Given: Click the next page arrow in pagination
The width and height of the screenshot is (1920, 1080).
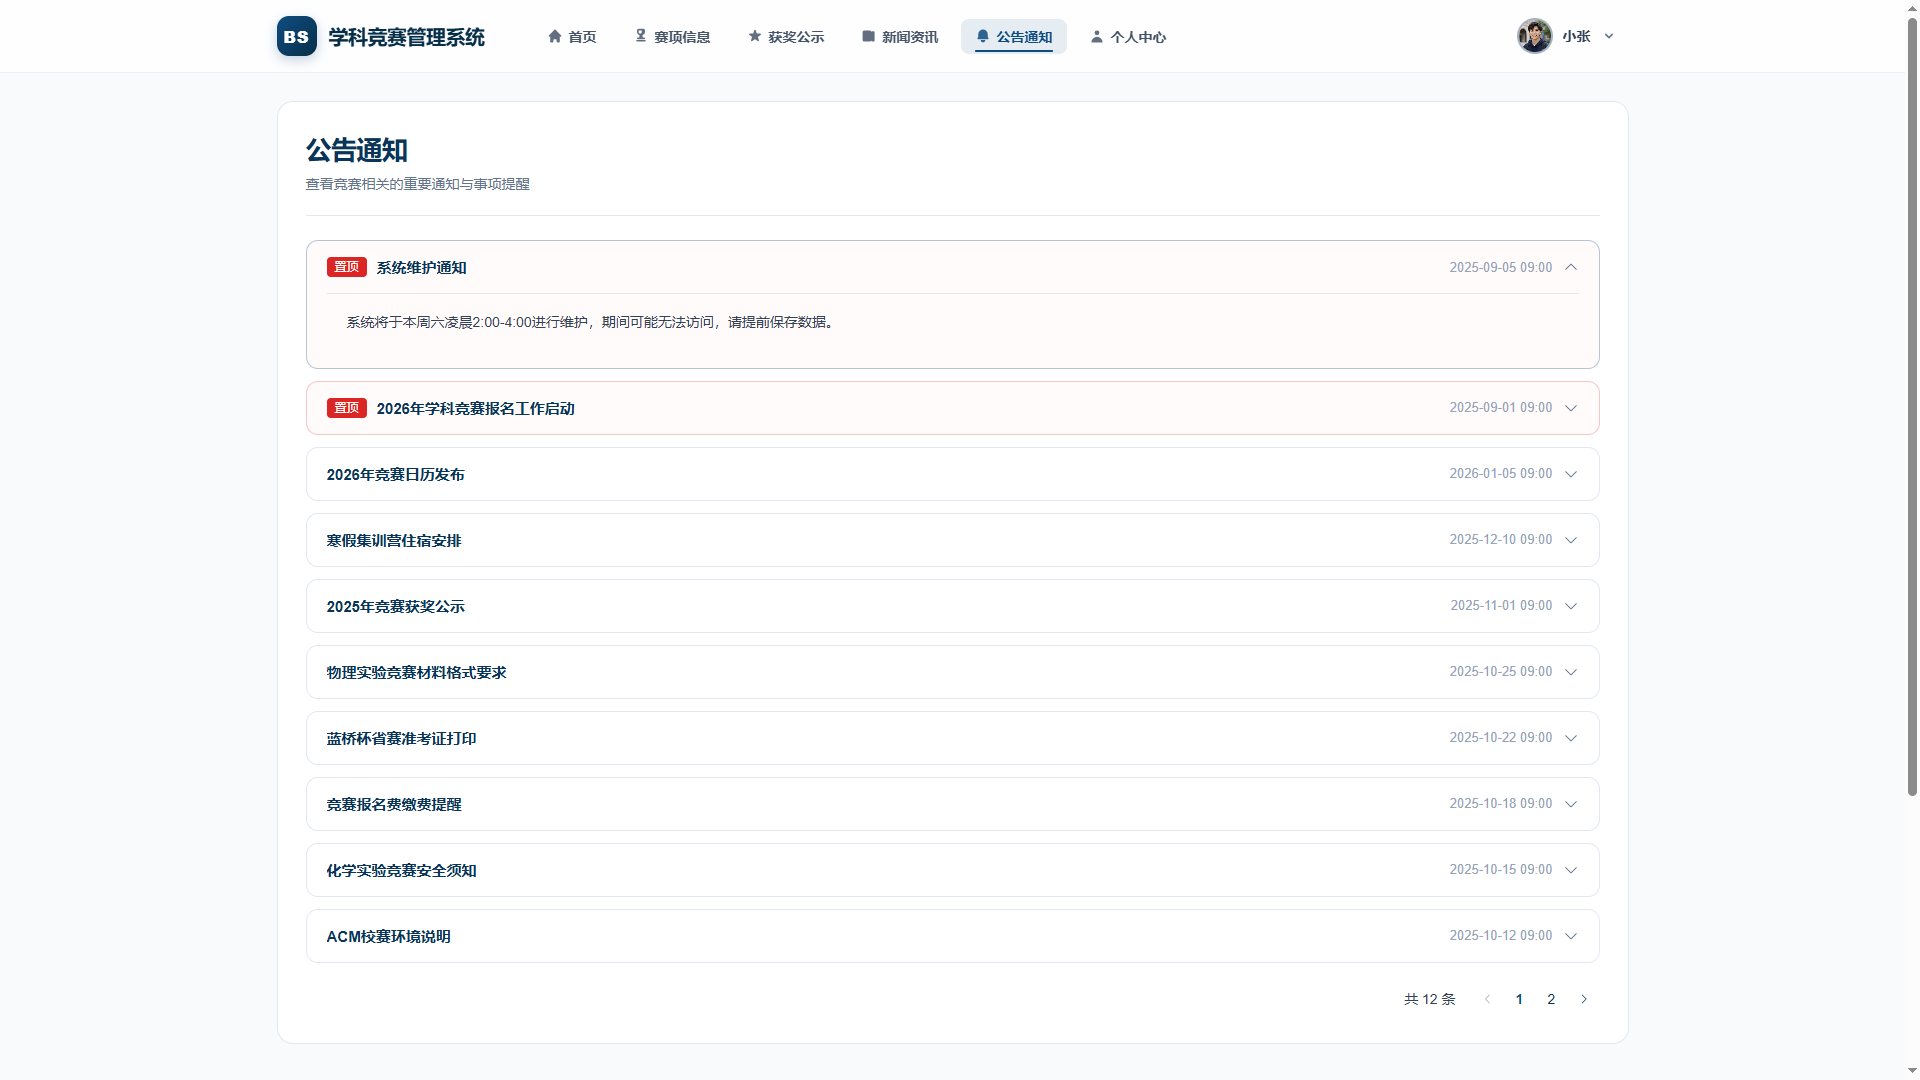Looking at the screenshot, I should (x=1584, y=999).
